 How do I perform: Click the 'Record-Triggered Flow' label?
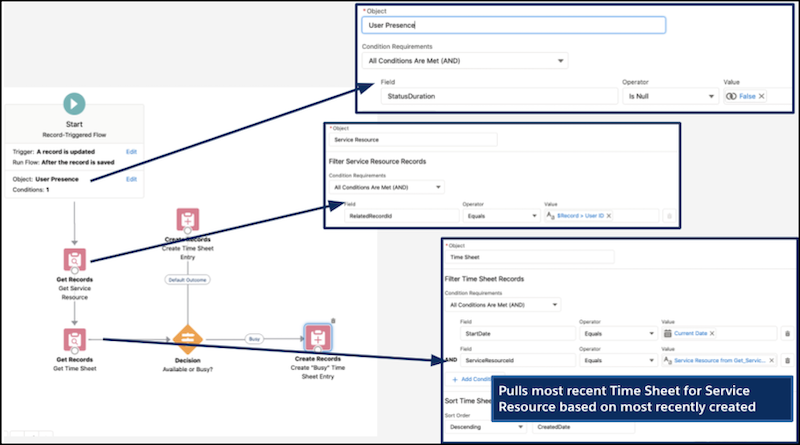[x=74, y=135]
